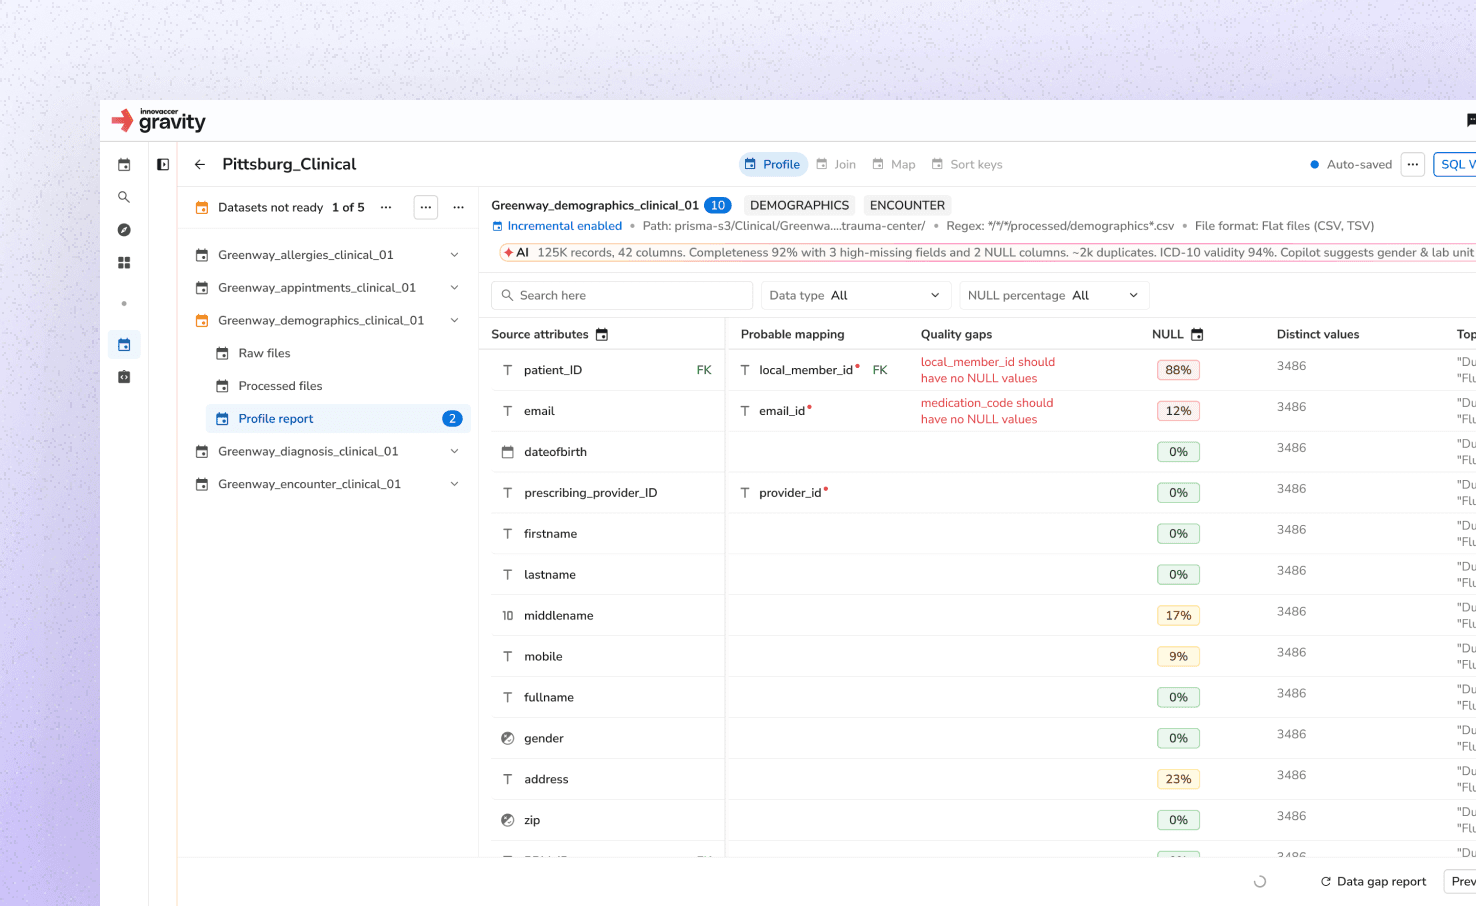
Task: Expand Greenway_appintments_clinical_01 chevron
Action: click(x=454, y=288)
